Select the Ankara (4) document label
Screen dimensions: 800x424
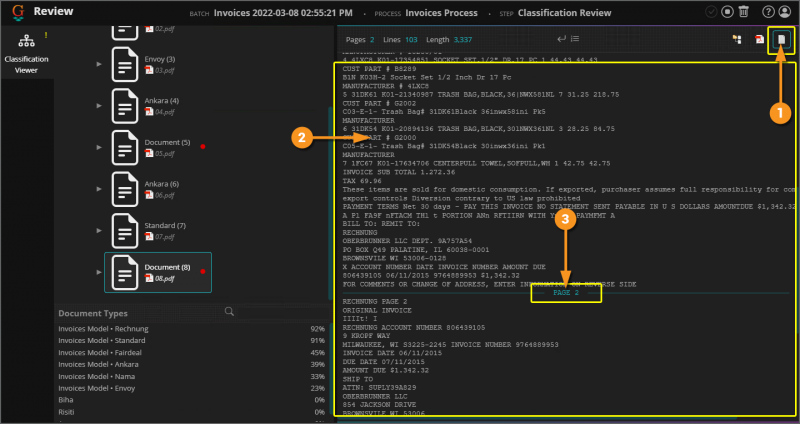tap(161, 101)
